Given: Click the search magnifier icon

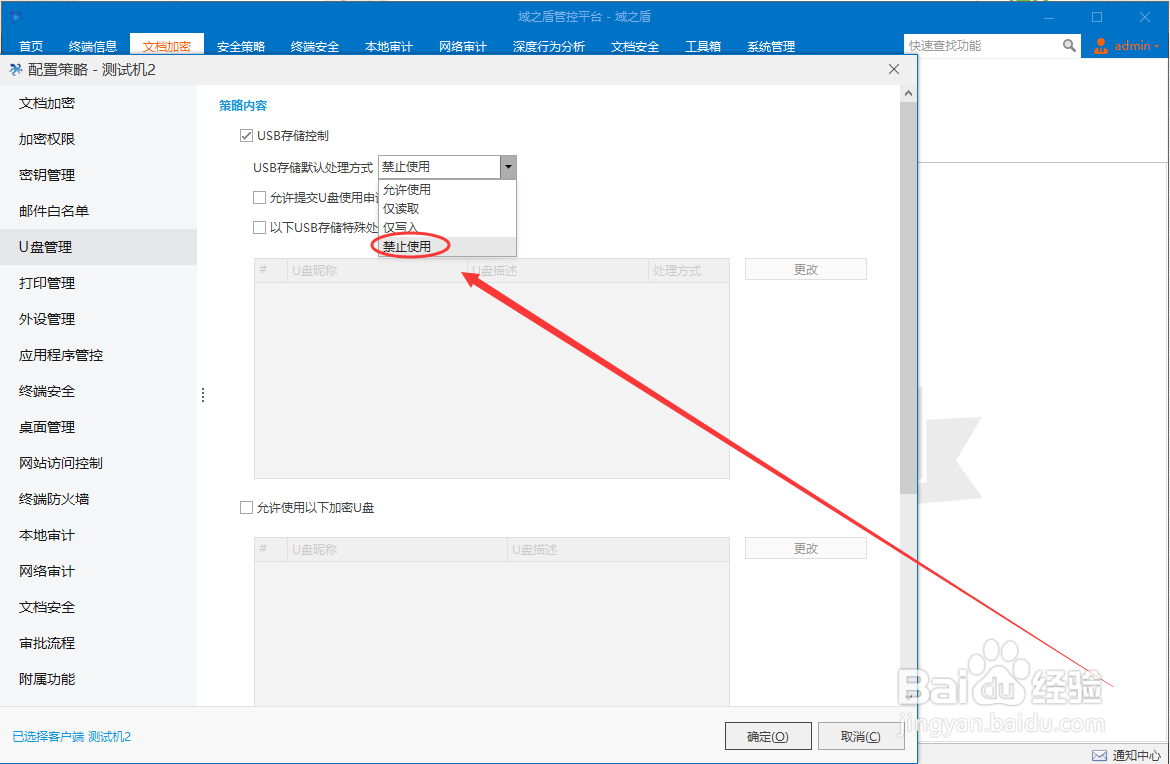Looking at the screenshot, I should 1069,46.
